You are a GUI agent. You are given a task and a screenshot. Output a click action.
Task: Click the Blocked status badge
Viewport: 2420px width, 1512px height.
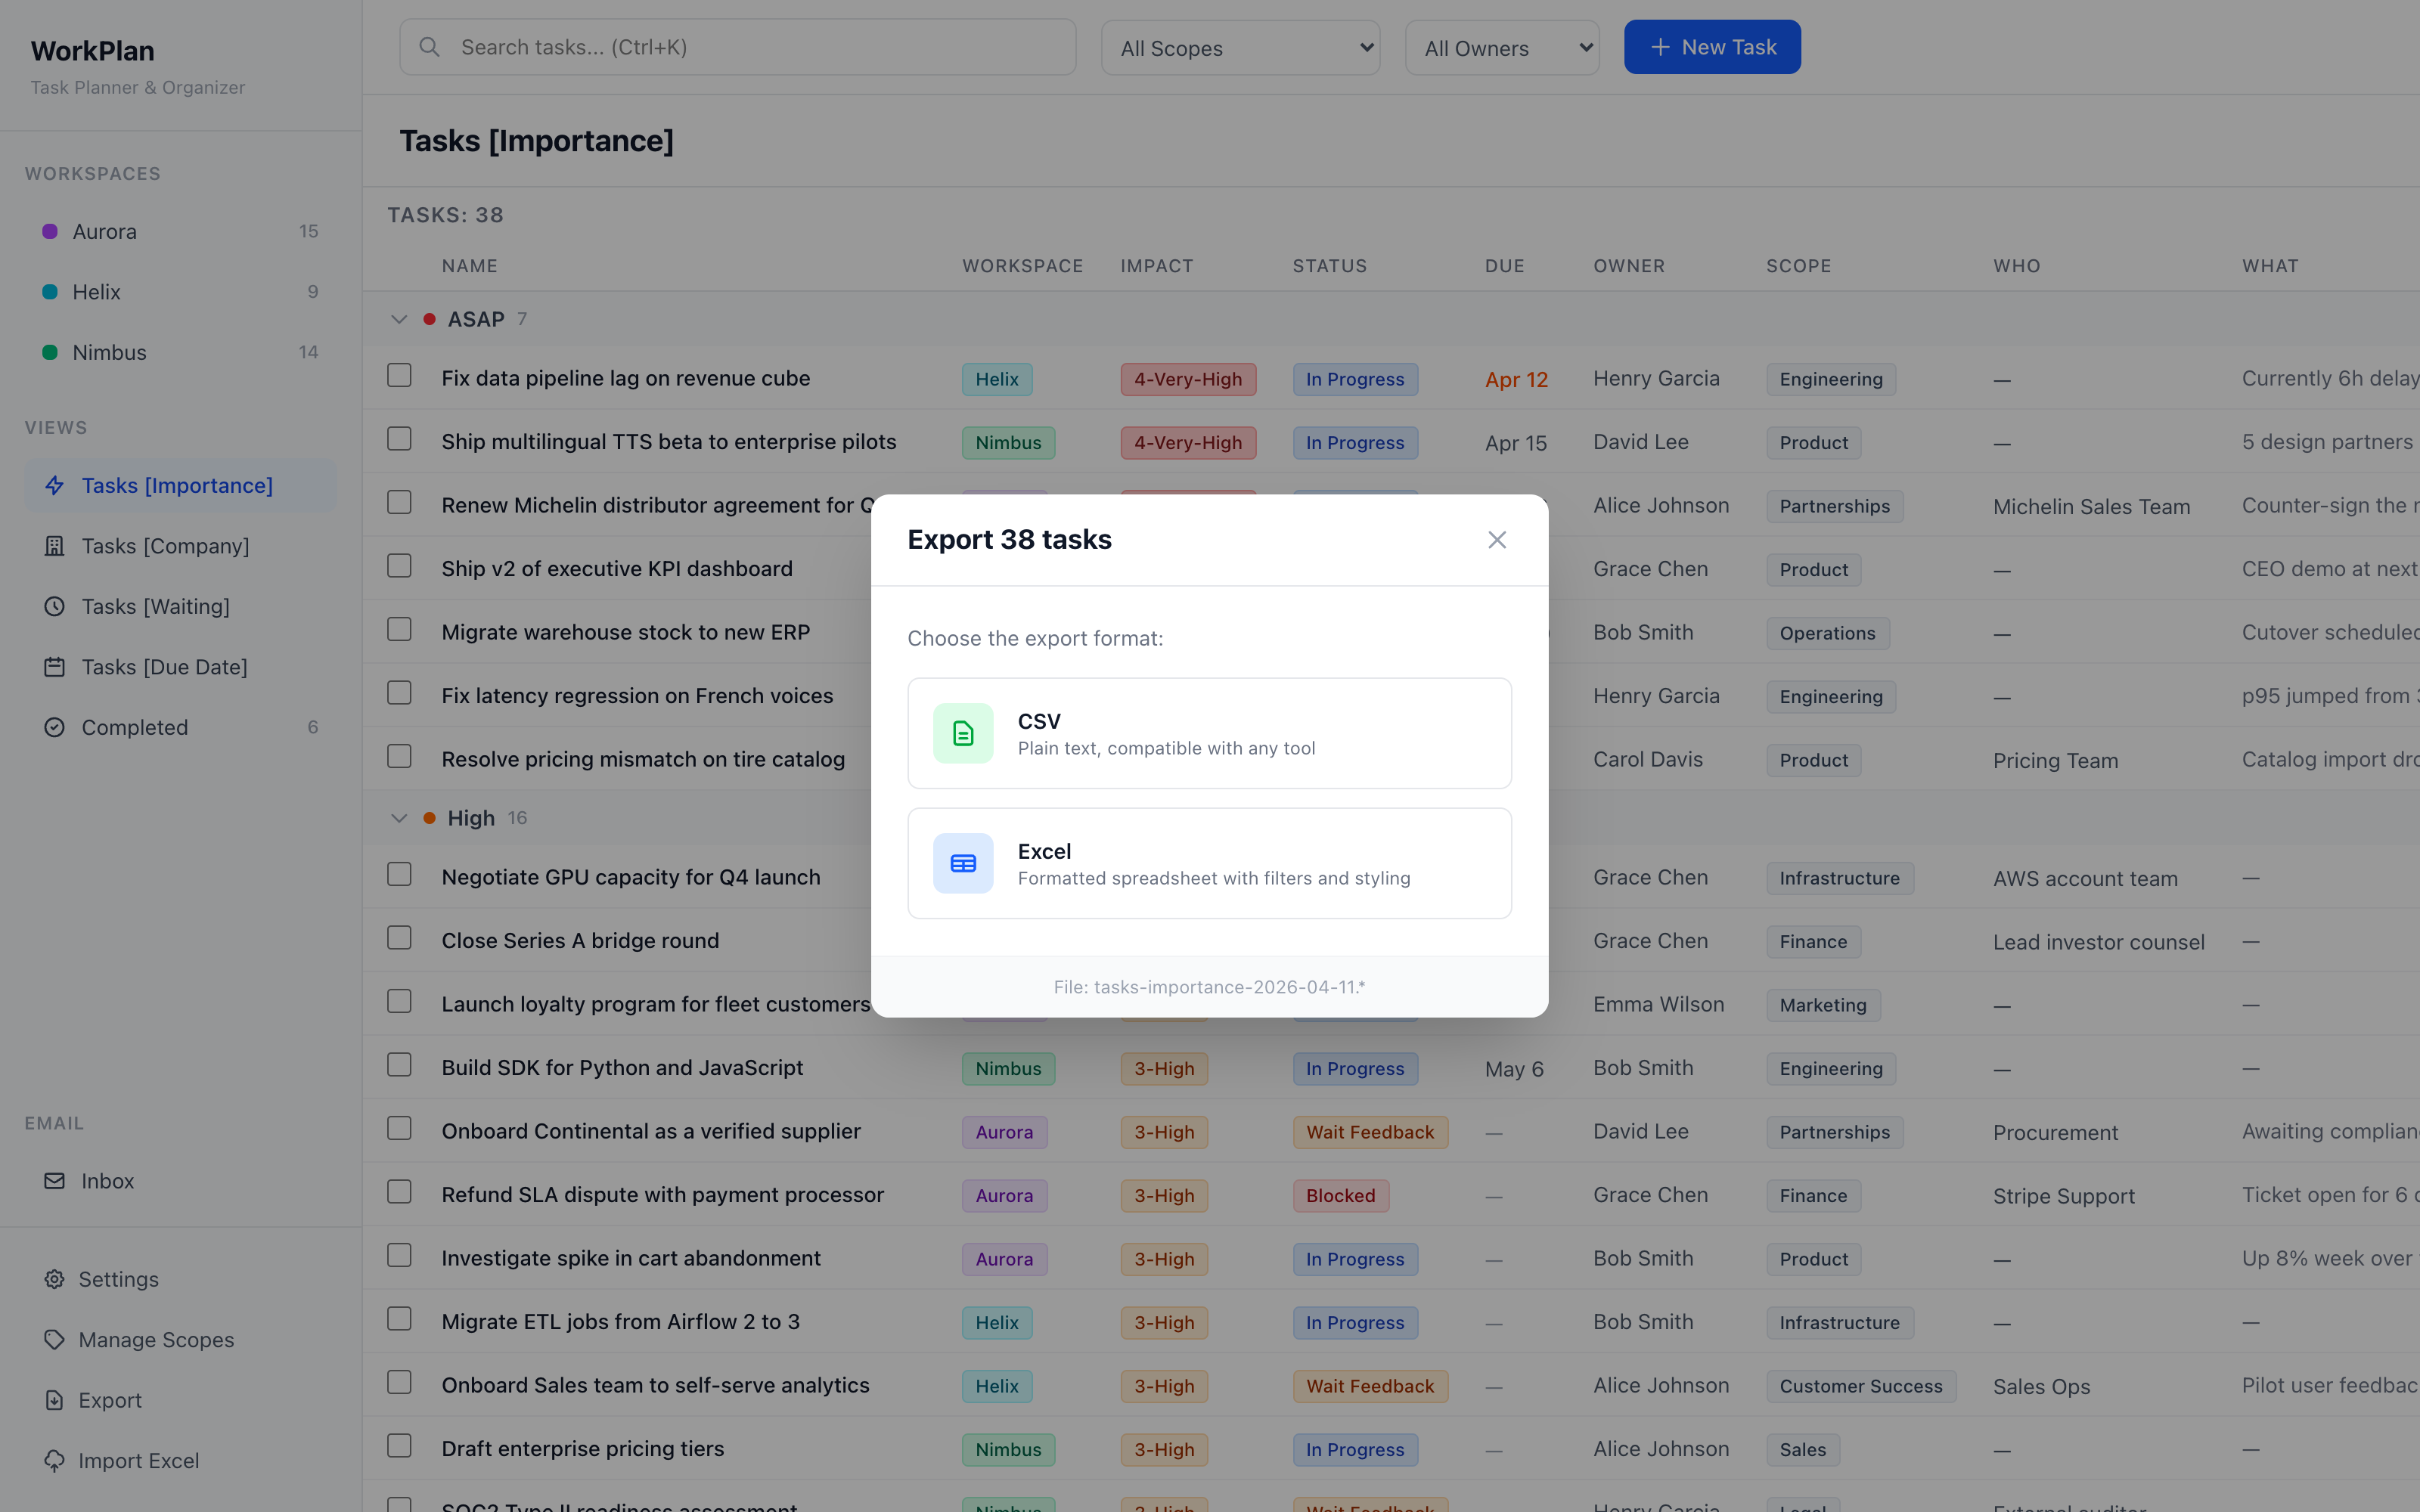click(x=1340, y=1196)
